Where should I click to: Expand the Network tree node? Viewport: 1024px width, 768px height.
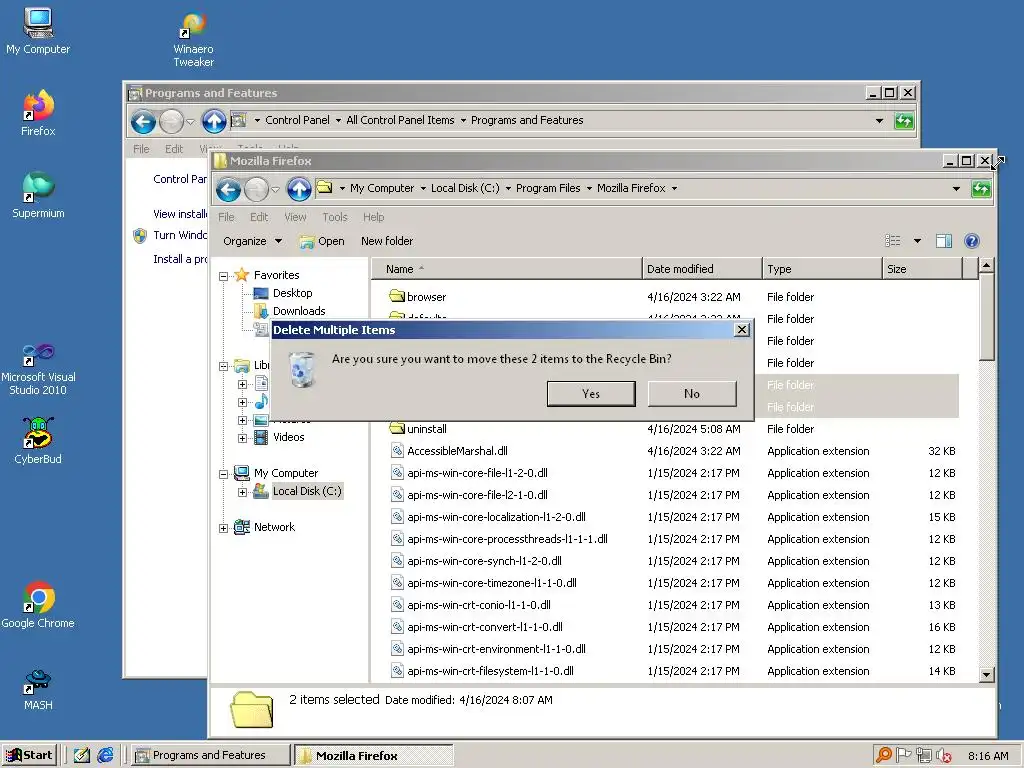tap(223, 528)
